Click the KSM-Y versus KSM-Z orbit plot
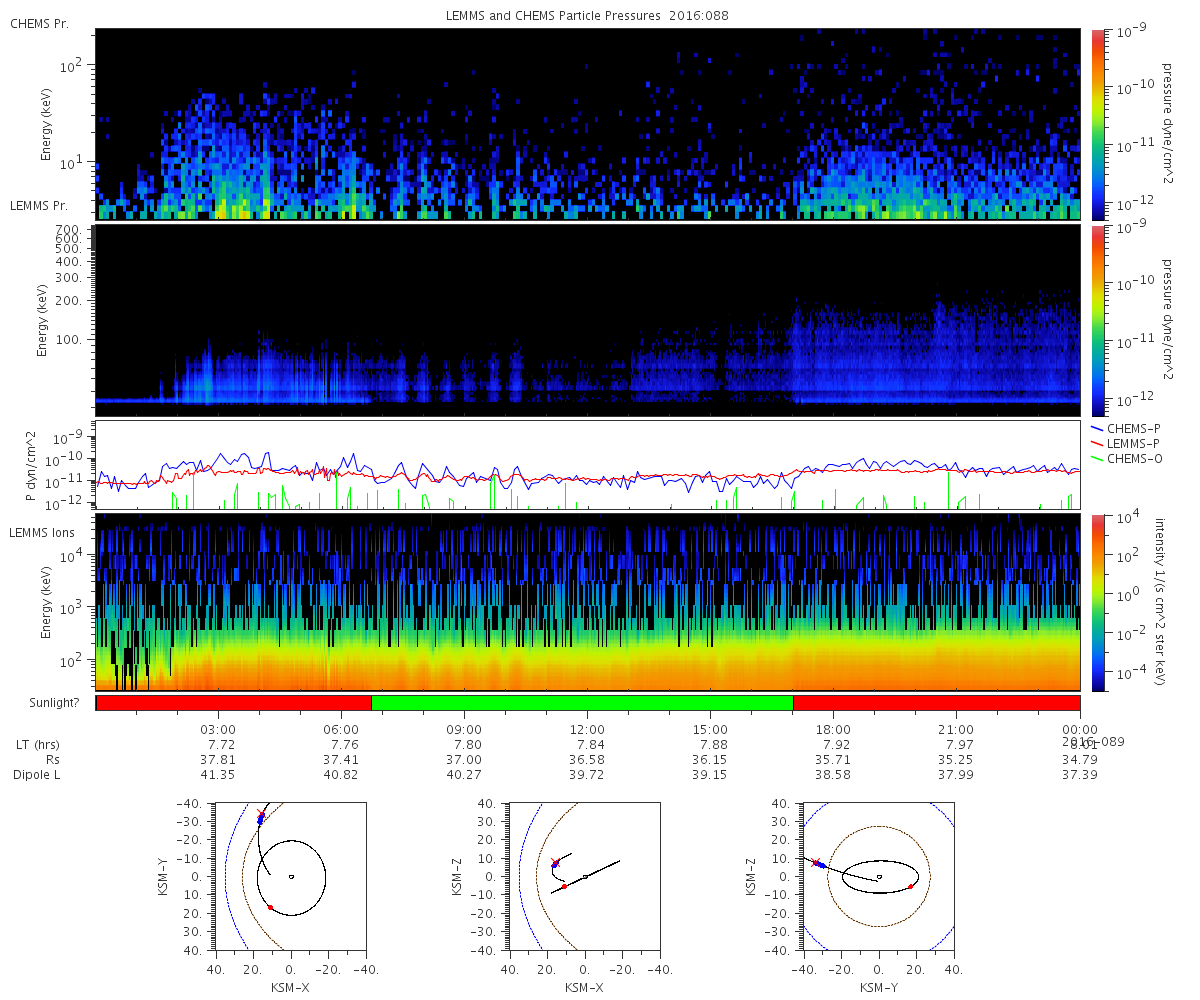Image resolution: width=1200 pixels, height=1000 pixels. tap(878, 875)
